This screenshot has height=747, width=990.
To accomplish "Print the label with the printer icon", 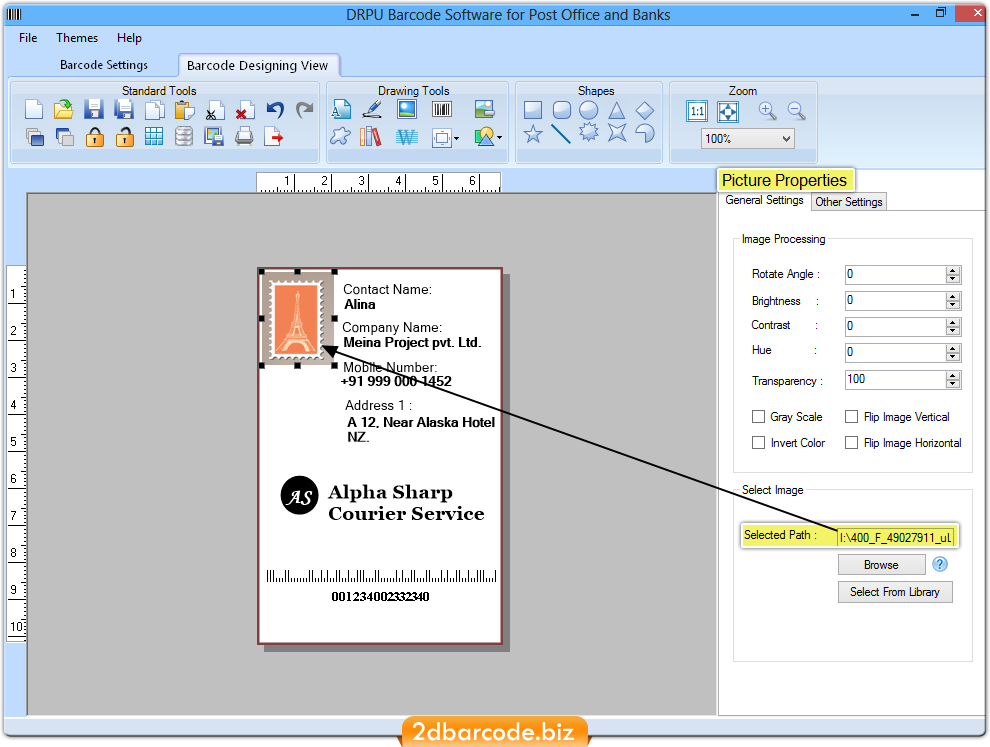I will point(244,136).
